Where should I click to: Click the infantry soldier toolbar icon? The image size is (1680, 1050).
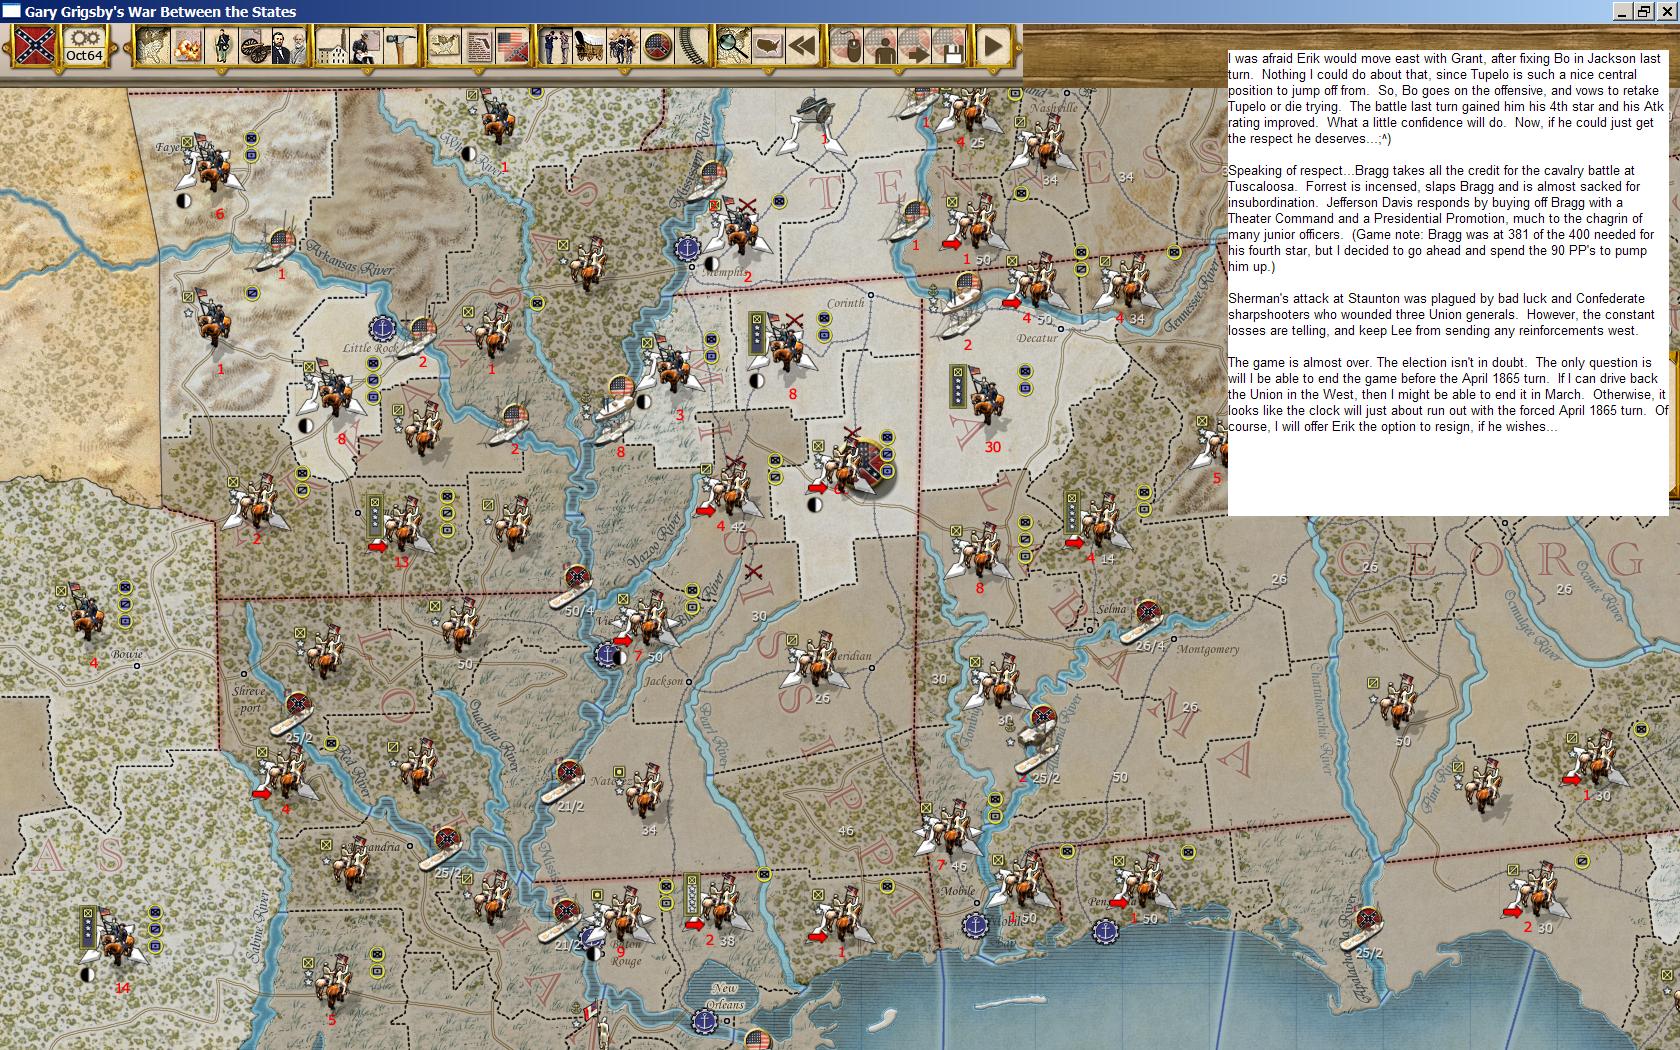coord(222,46)
